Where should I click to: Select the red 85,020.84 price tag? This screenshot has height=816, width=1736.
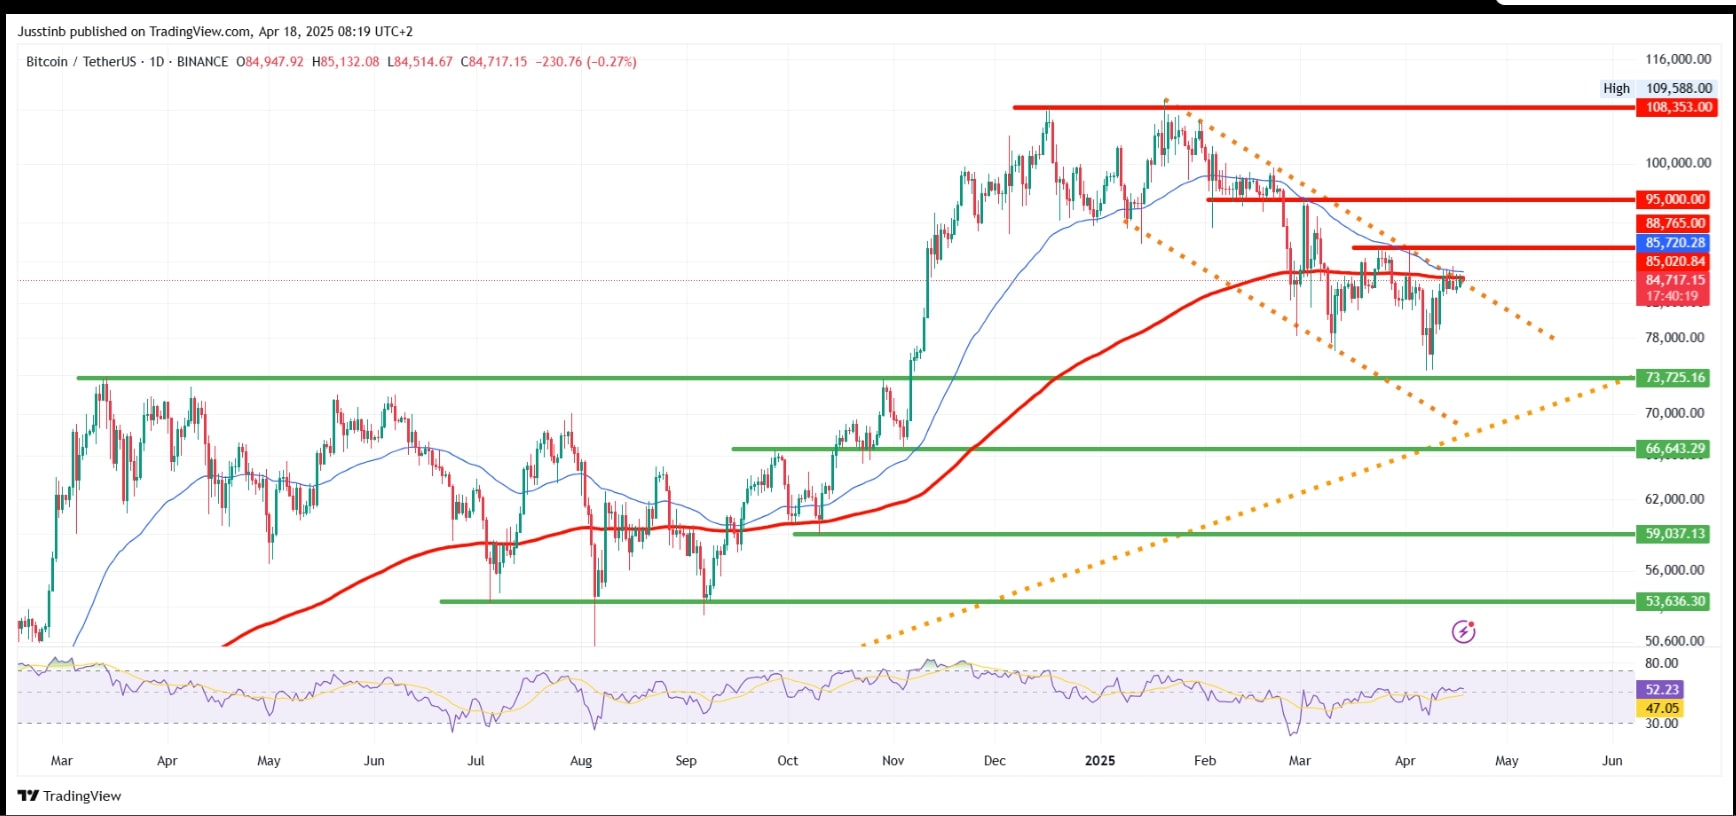click(x=1674, y=261)
